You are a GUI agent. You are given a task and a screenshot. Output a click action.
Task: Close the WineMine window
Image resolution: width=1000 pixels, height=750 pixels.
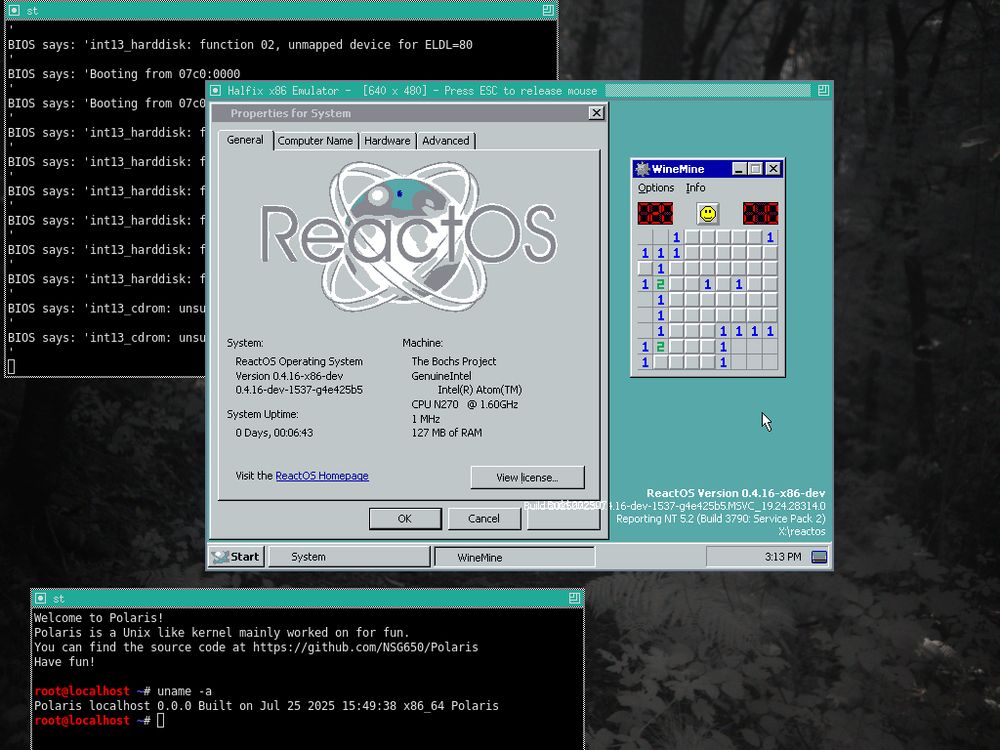pyautogui.click(x=773, y=169)
